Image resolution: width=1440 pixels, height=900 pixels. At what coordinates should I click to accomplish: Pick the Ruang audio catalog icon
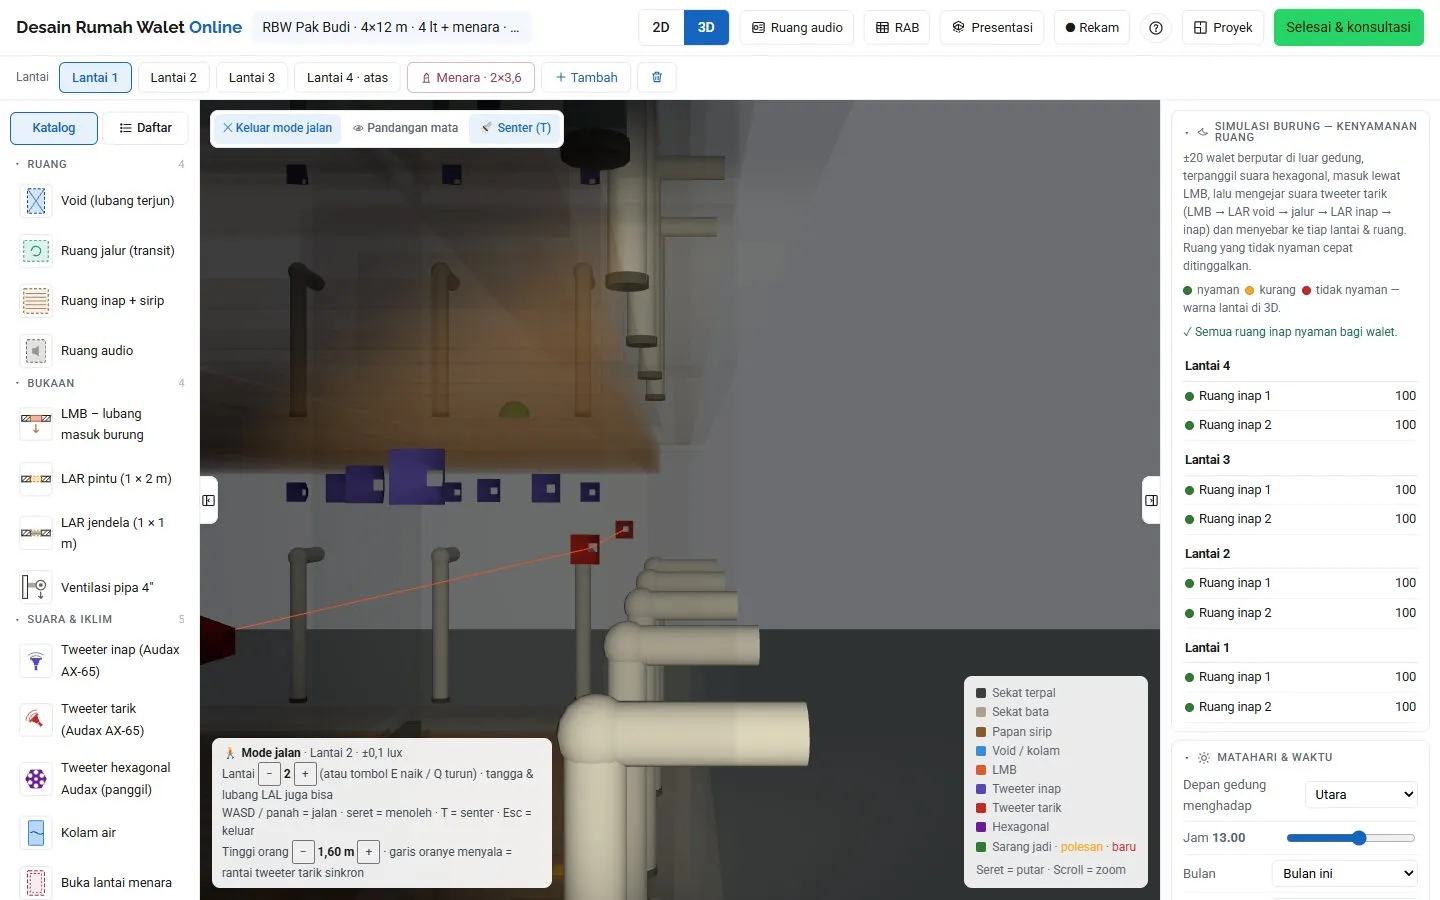[36, 351]
